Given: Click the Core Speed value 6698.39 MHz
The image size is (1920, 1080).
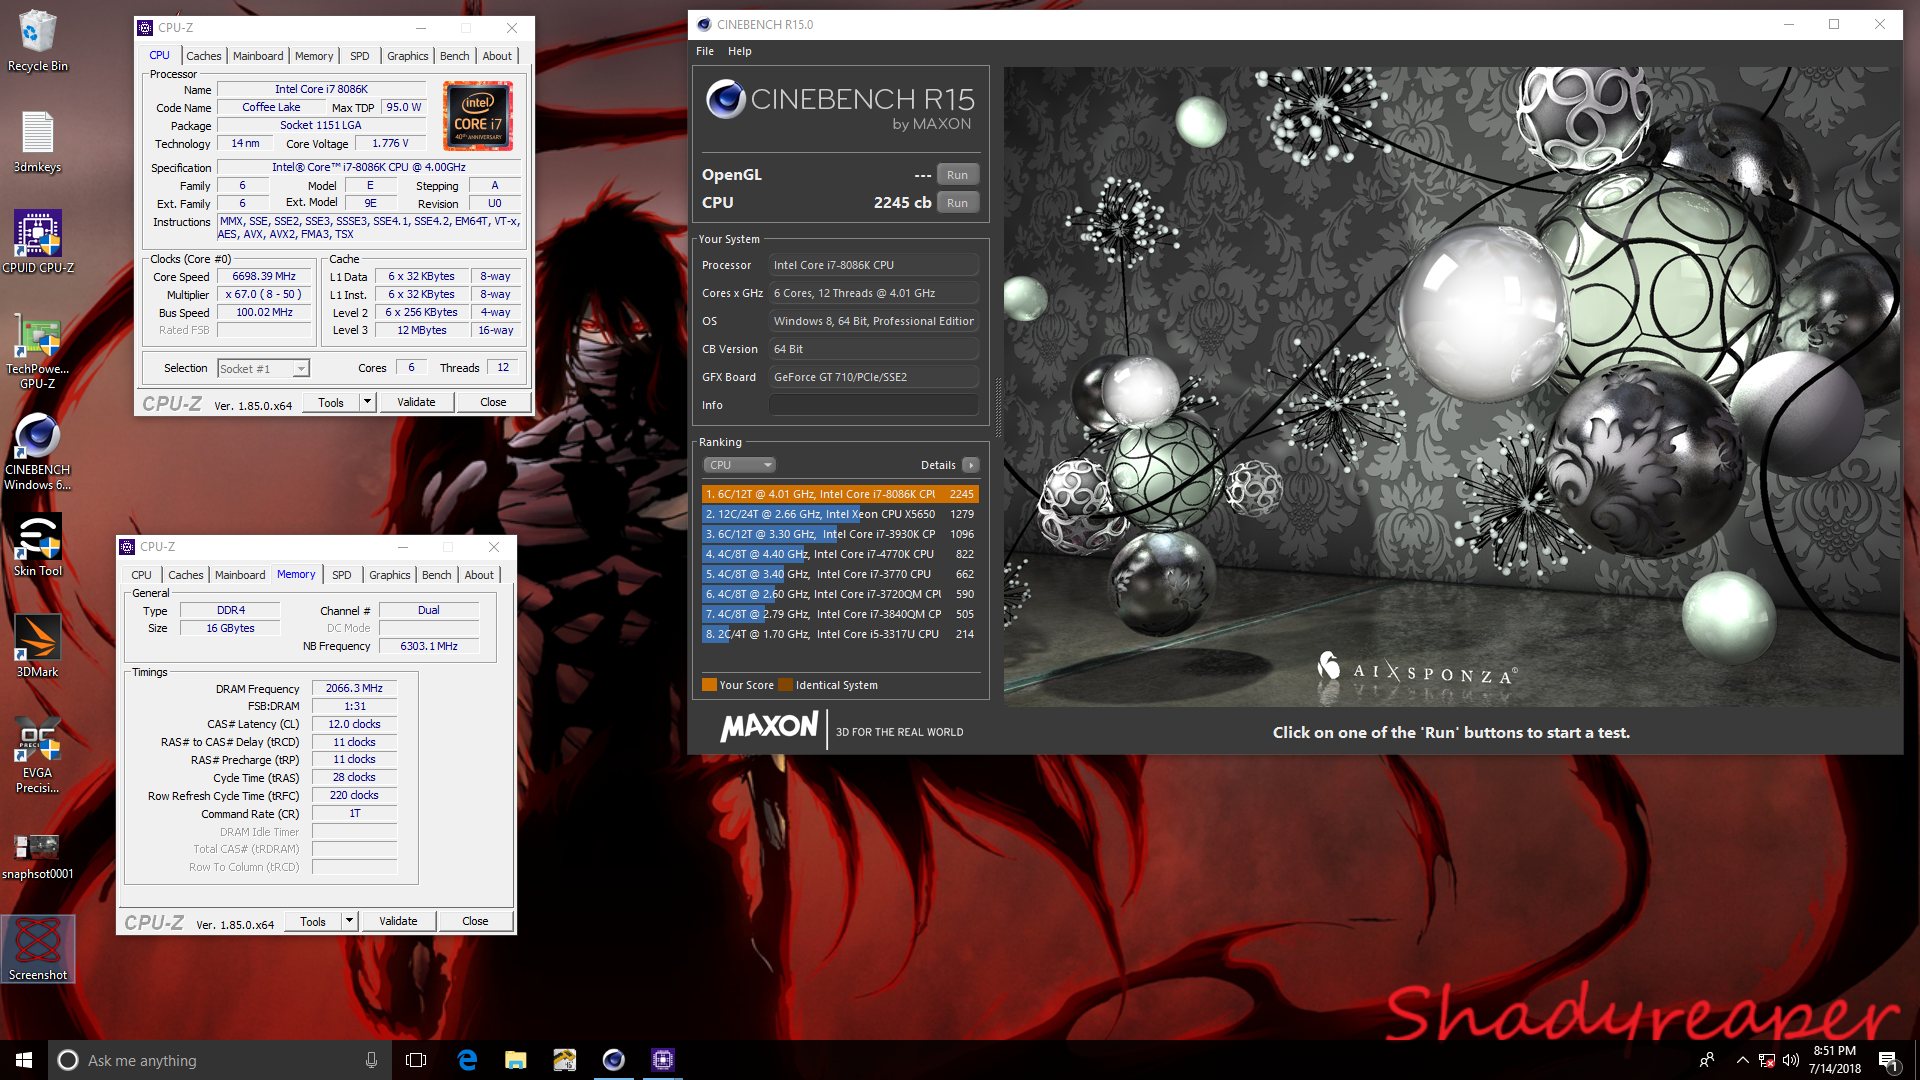Looking at the screenshot, I should [x=264, y=277].
